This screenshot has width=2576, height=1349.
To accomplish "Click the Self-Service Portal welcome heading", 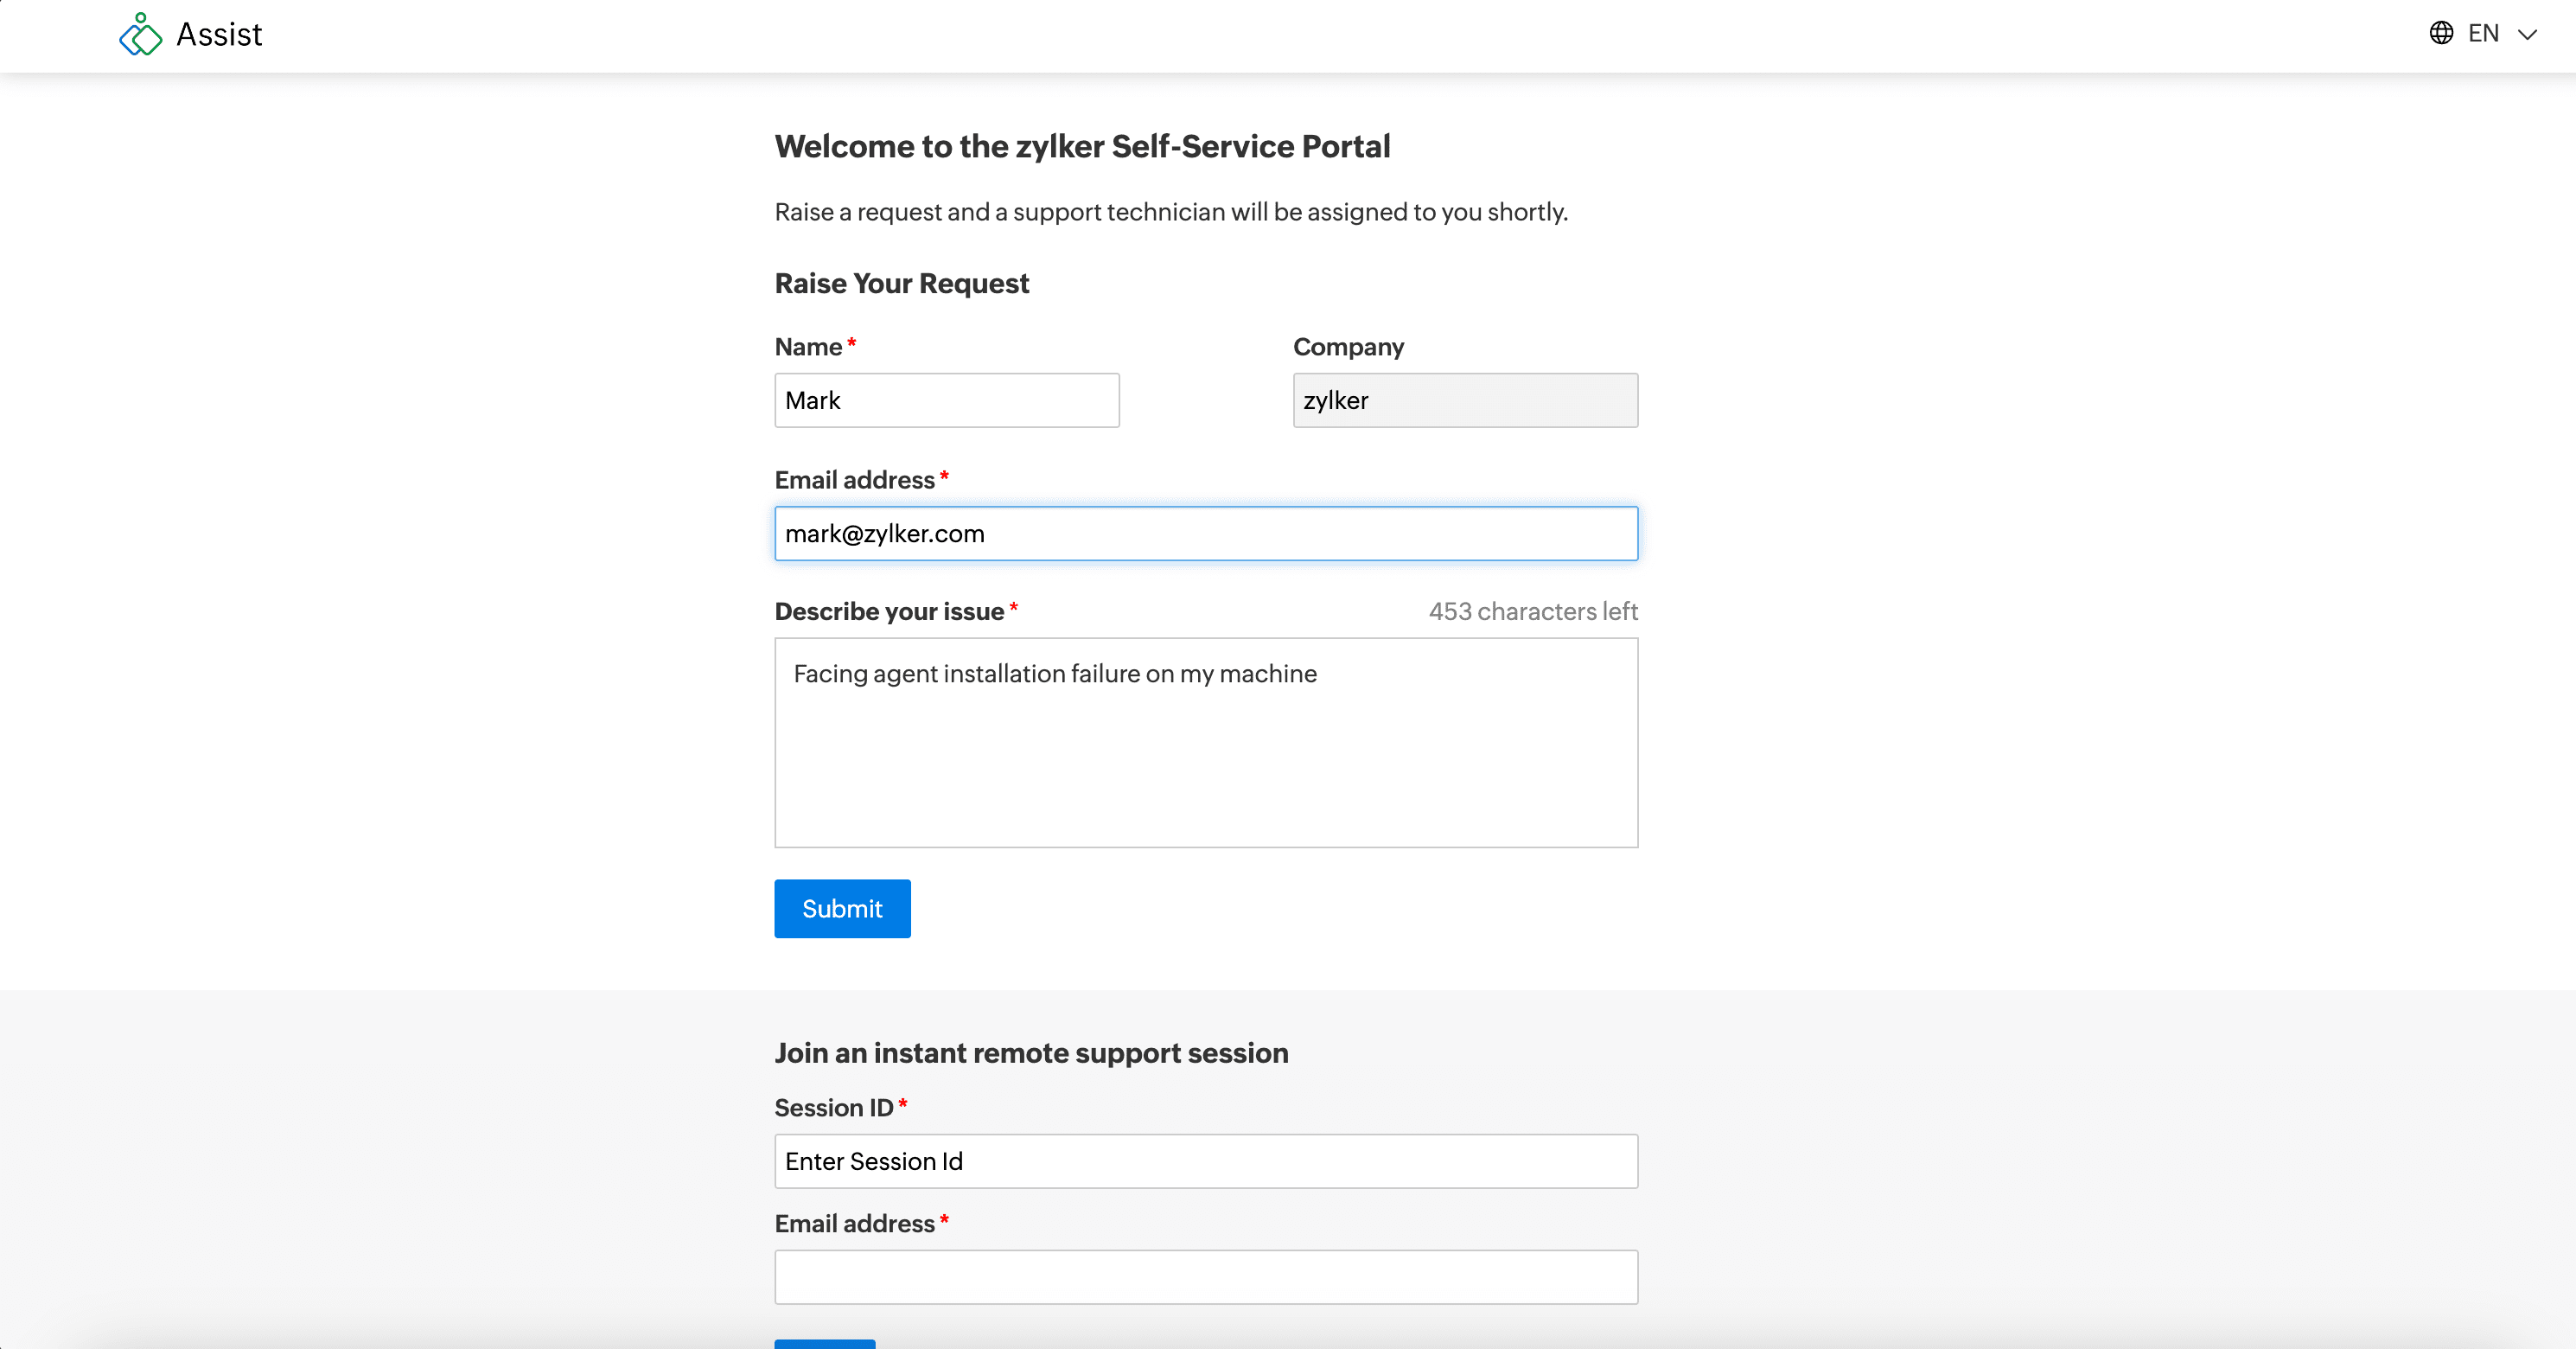I will (x=1082, y=146).
